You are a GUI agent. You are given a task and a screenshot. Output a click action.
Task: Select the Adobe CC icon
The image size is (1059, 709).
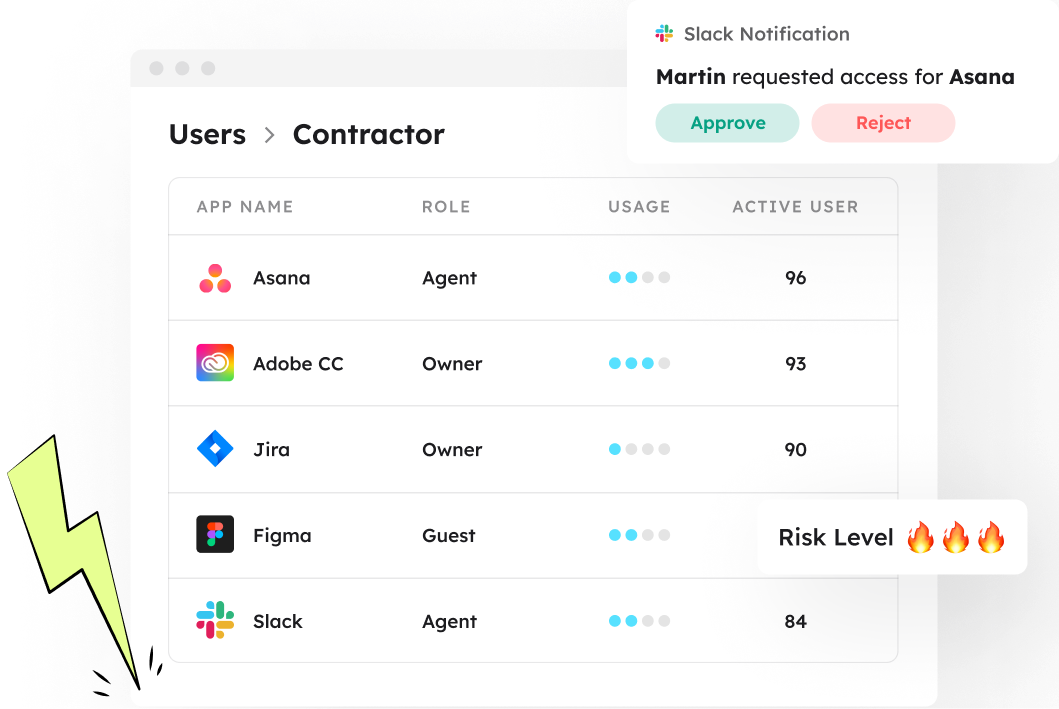point(215,363)
